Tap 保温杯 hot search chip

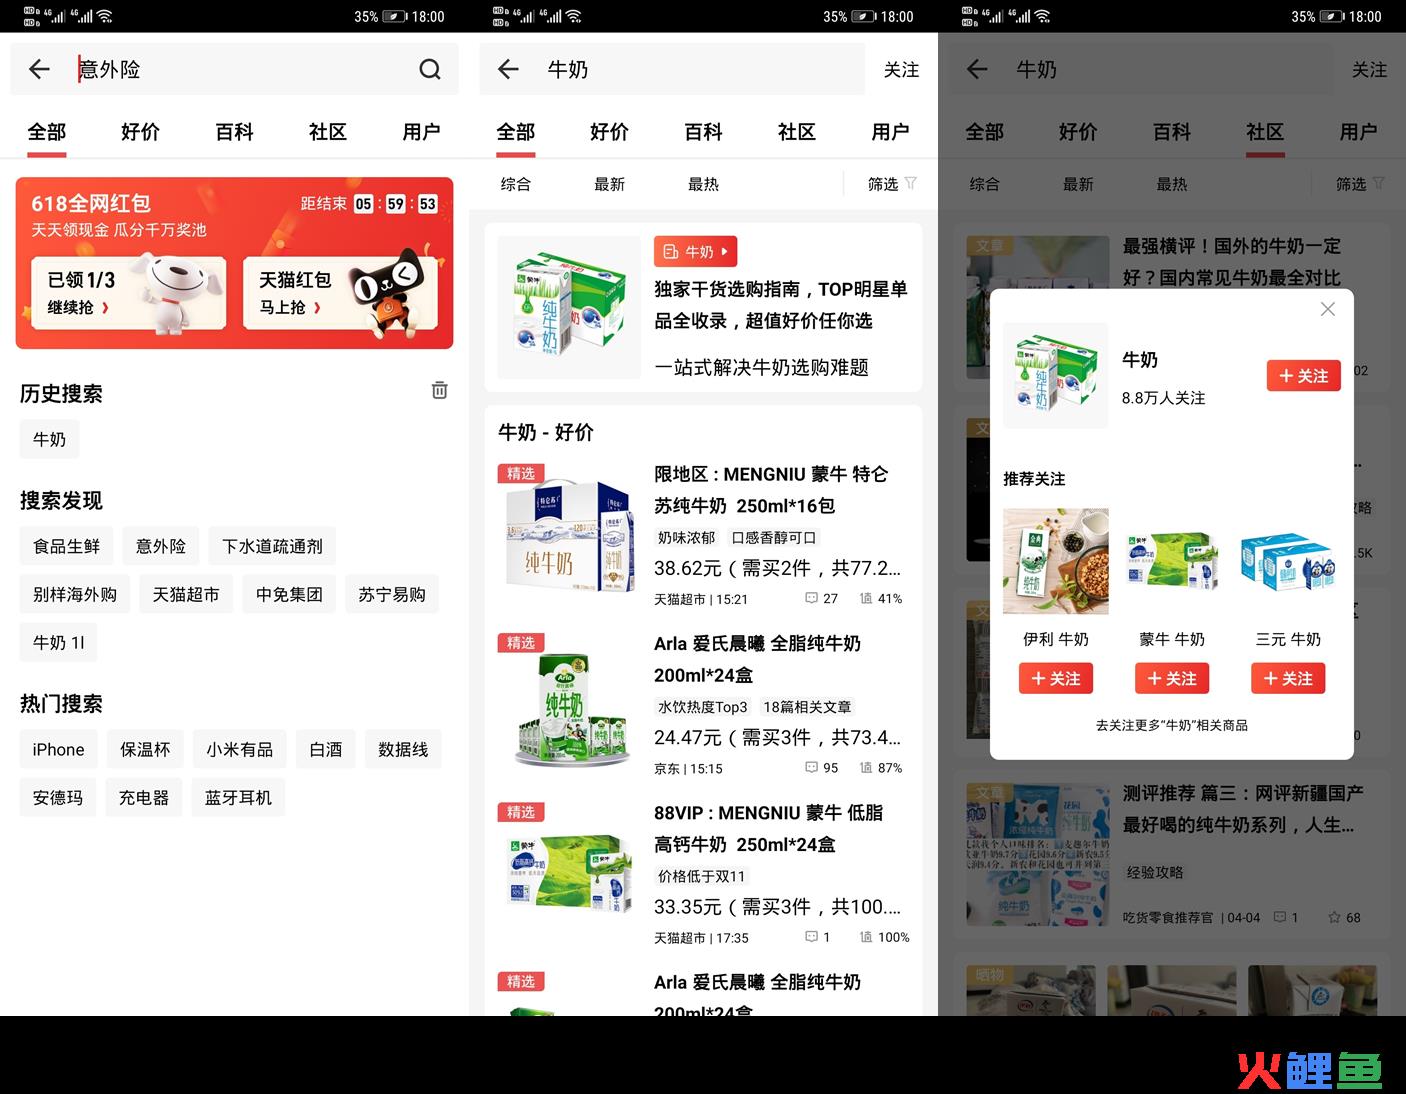(145, 749)
